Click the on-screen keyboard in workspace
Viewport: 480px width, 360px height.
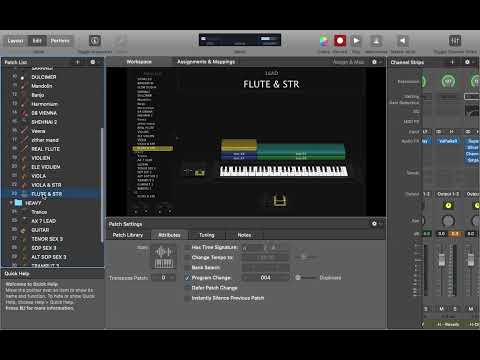click(x=284, y=171)
